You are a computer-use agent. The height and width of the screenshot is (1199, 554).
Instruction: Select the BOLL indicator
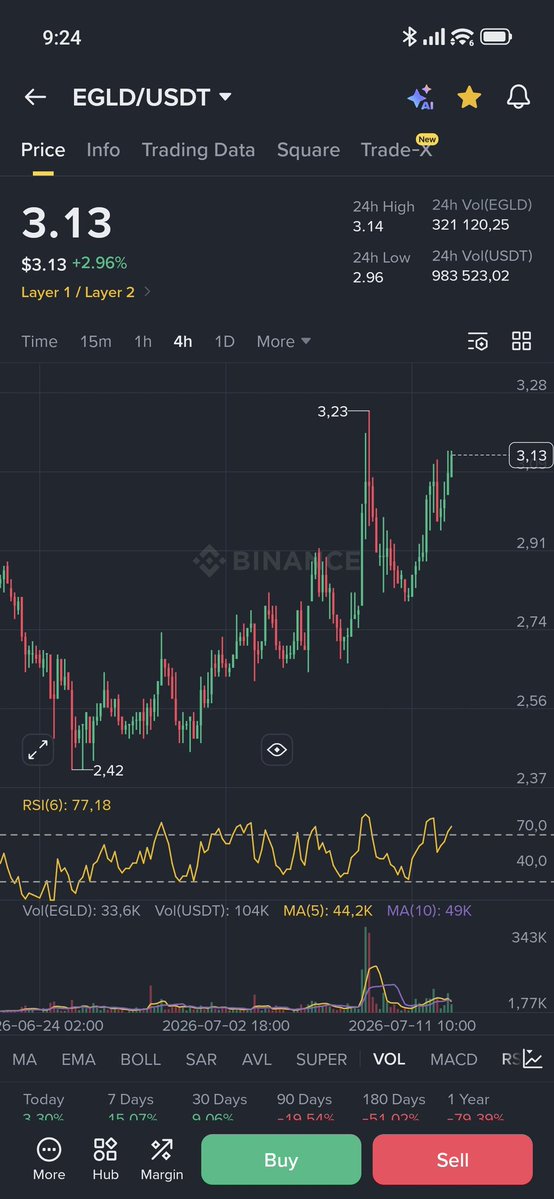pyautogui.click(x=141, y=1059)
